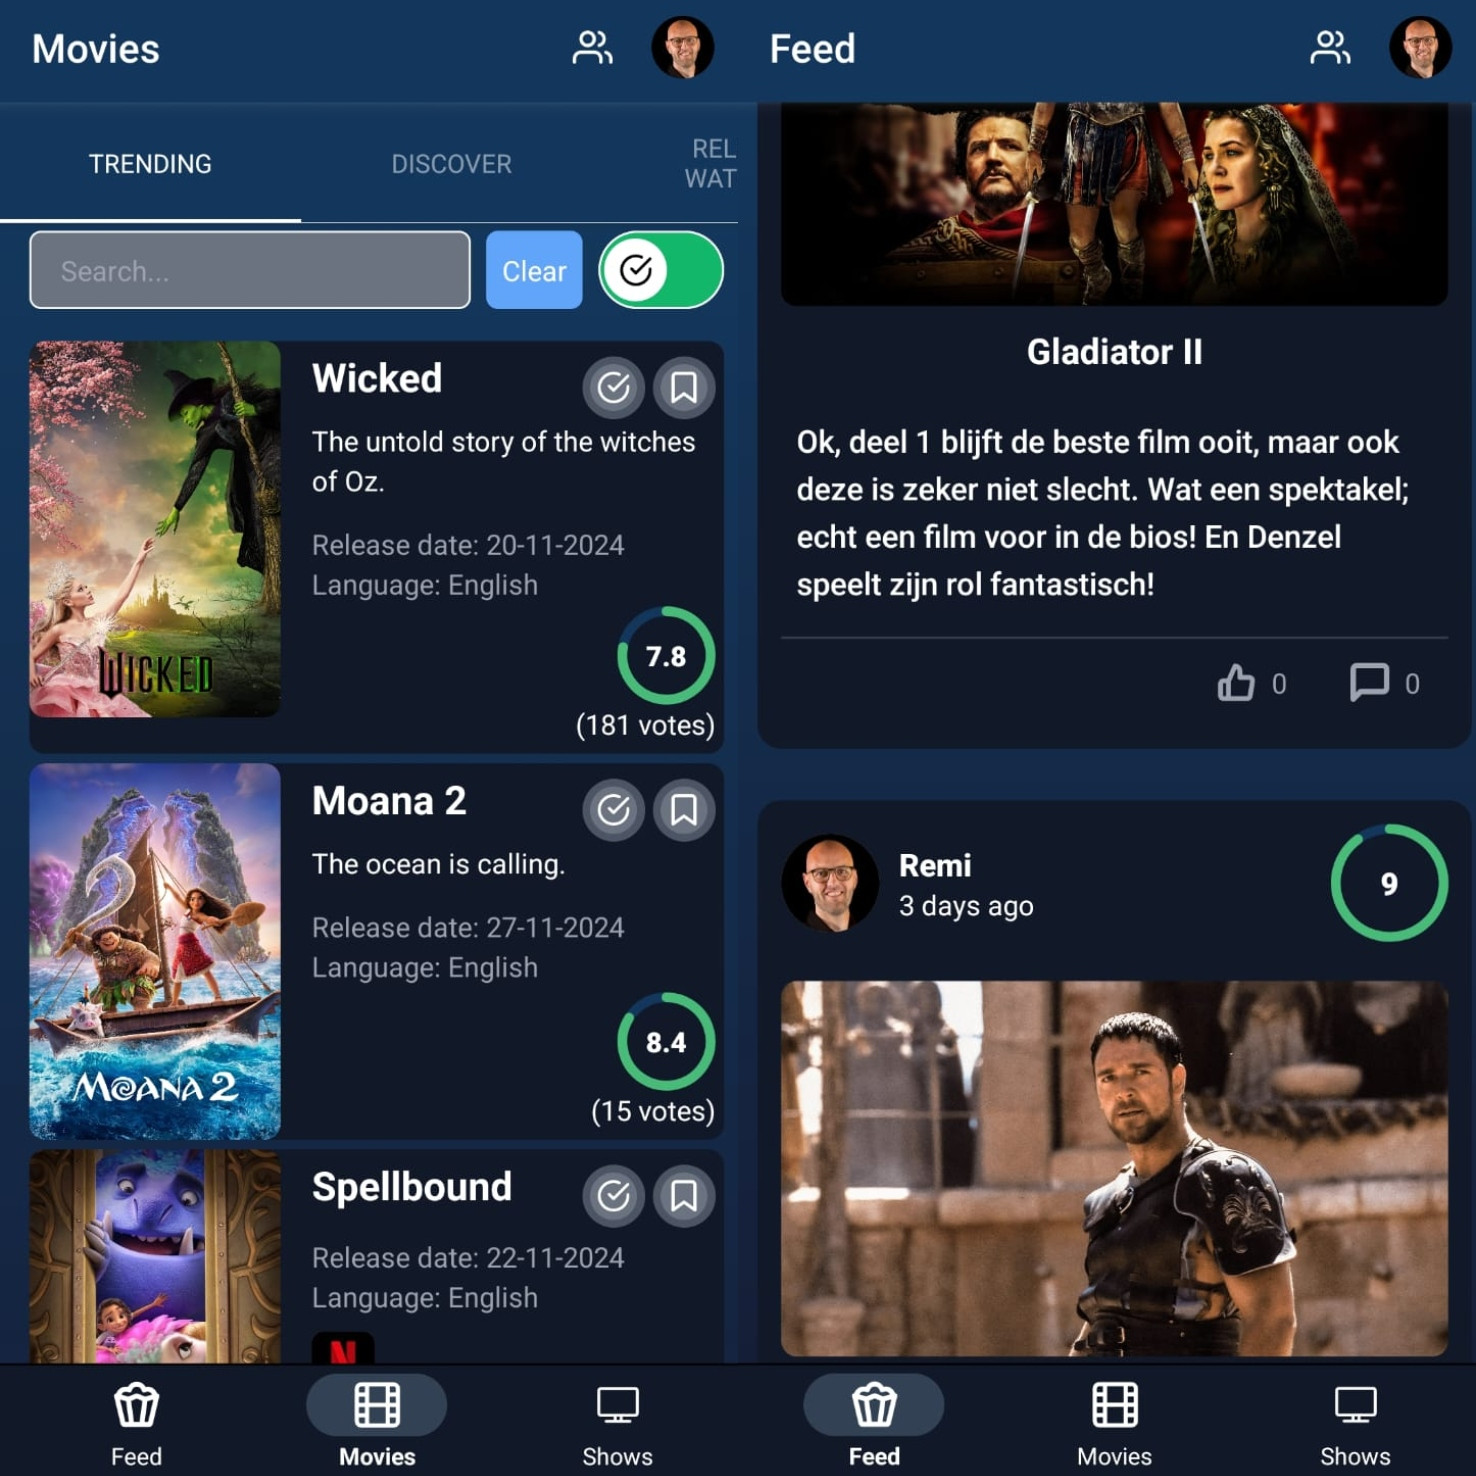The height and width of the screenshot is (1476, 1476).
Task: Focus the Search input field
Action: click(x=250, y=270)
